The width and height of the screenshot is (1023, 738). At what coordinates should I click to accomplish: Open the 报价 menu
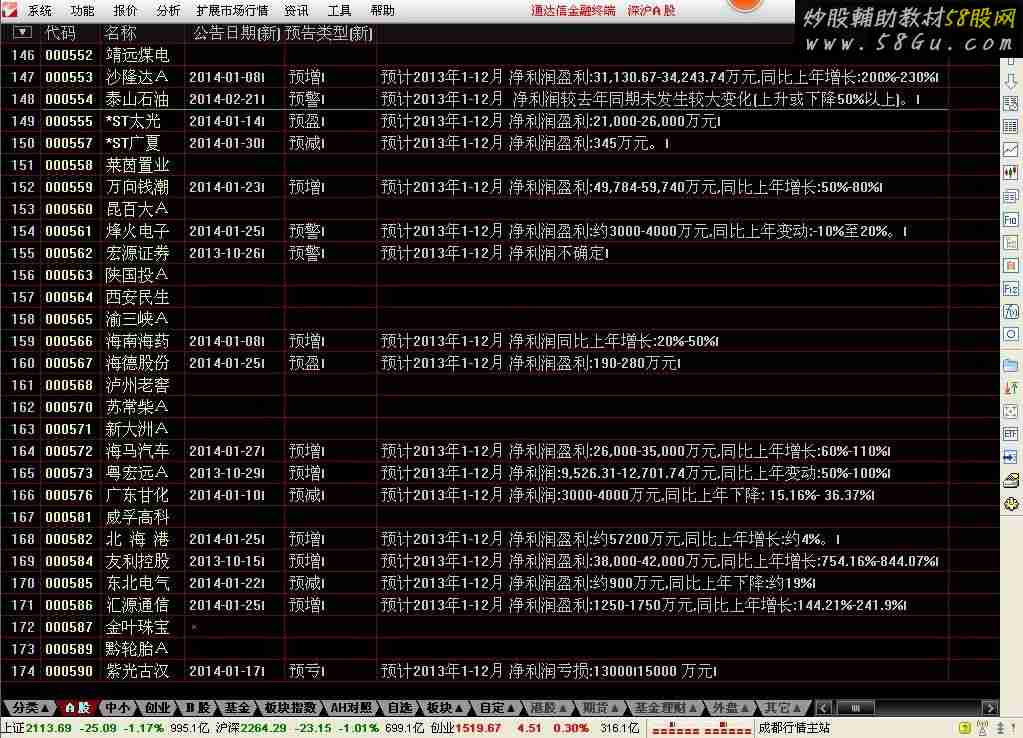pyautogui.click(x=125, y=10)
